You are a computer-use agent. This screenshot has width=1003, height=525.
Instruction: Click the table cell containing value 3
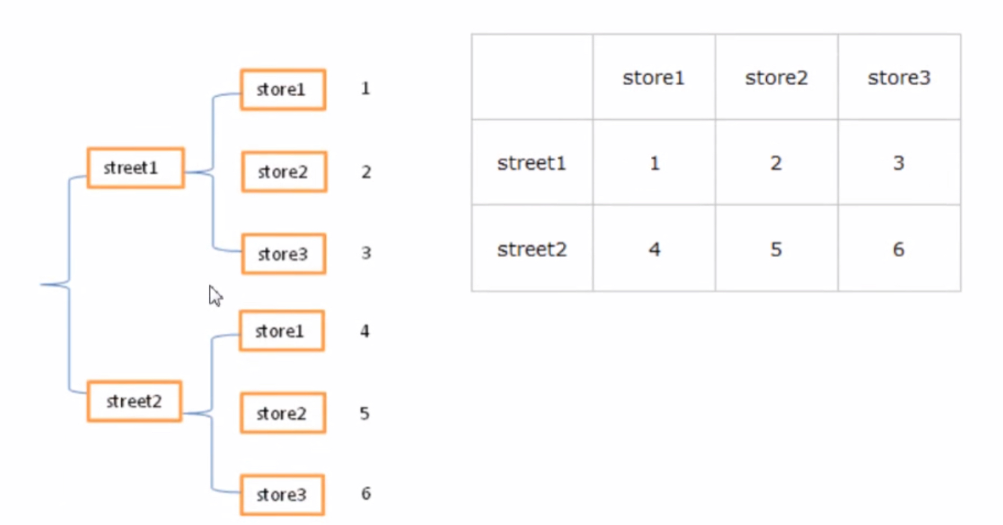click(899, 163)
